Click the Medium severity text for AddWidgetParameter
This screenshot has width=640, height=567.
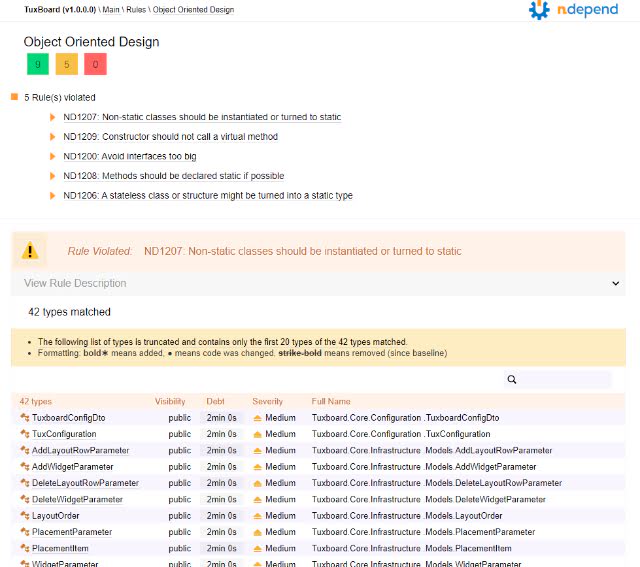click(280, 467)
